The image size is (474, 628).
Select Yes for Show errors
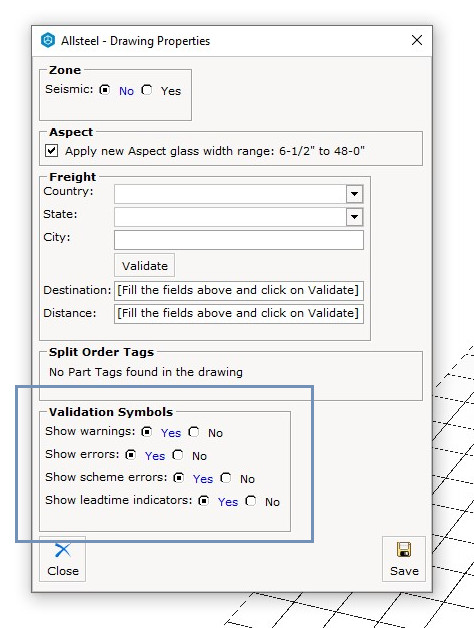[x=131, y=455]
